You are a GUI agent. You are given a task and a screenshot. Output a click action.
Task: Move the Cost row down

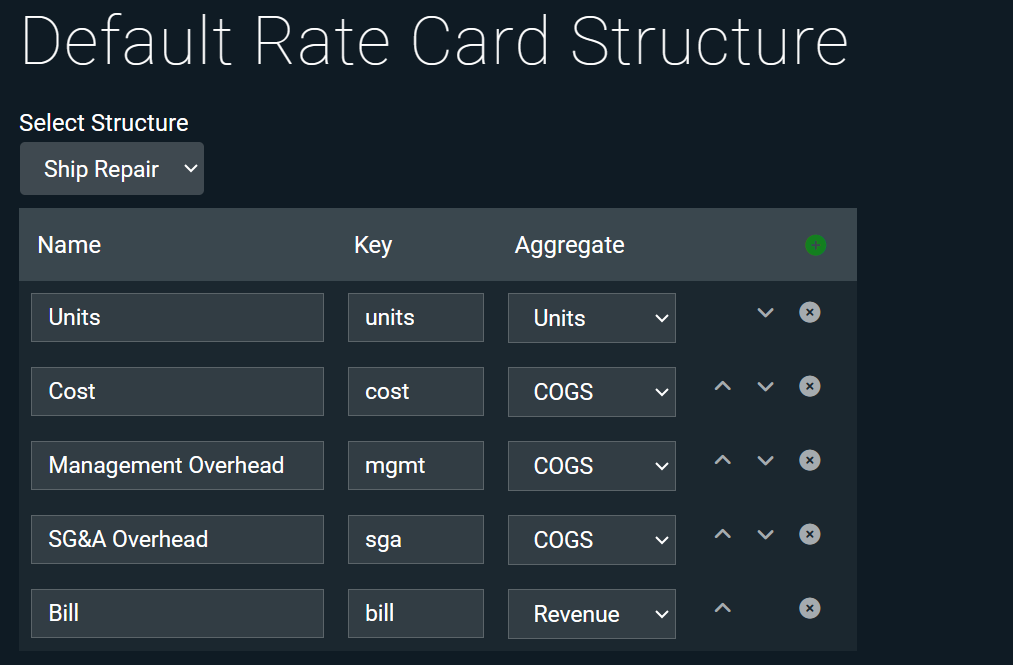point(766,387)
